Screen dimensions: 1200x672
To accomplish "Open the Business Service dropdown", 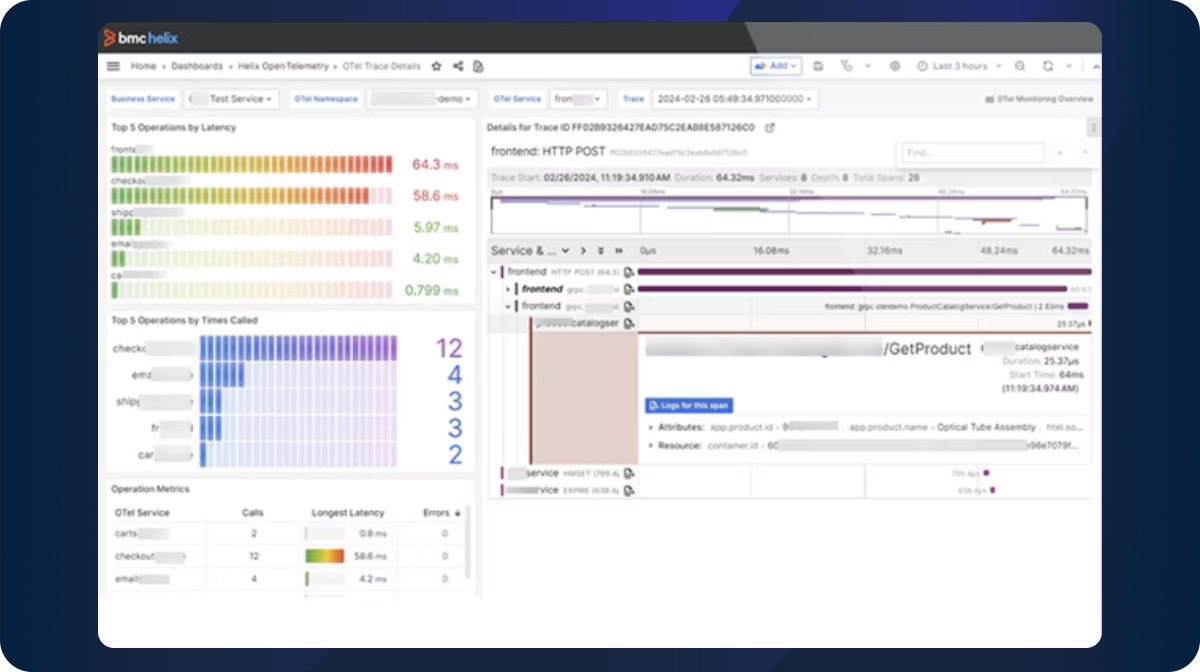I will click(x=230, y=99).
